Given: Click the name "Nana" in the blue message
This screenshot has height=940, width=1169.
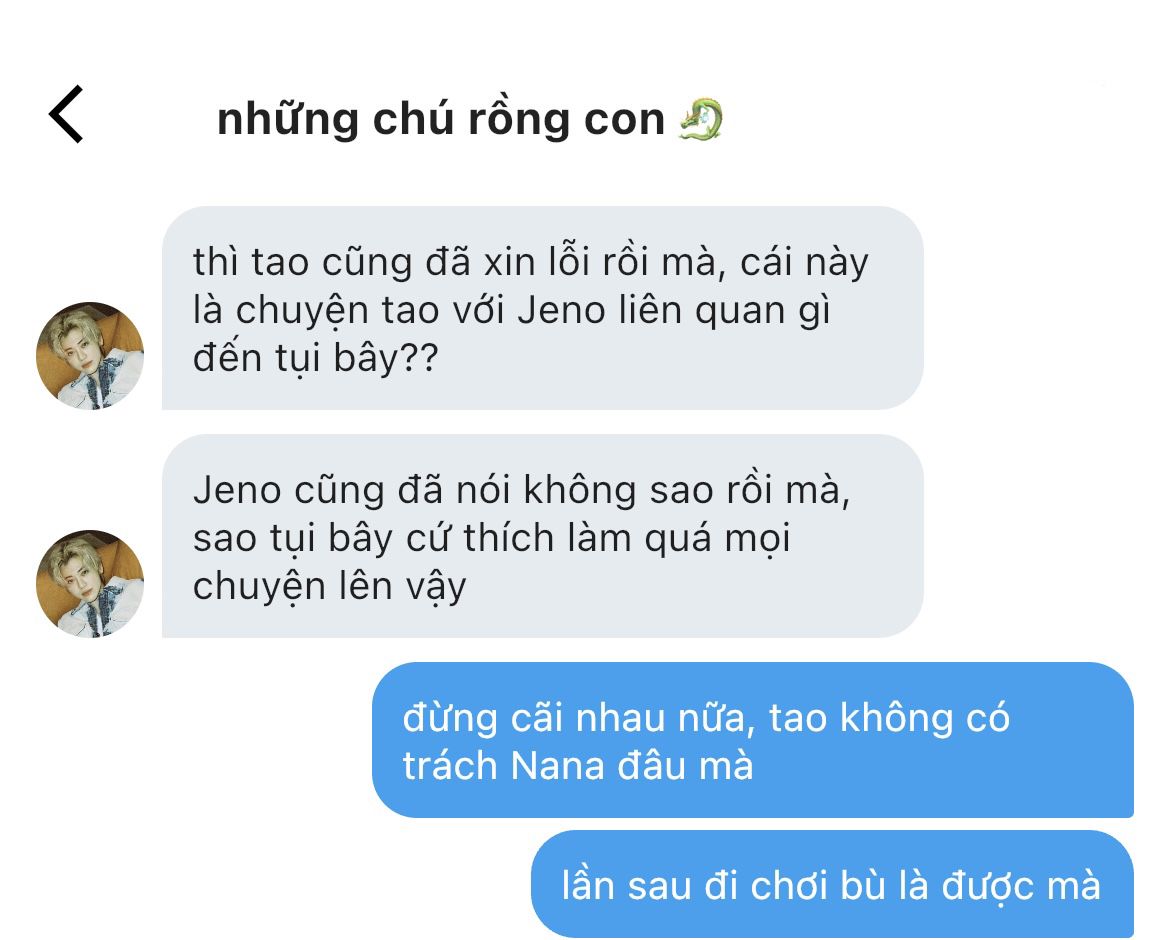Looking at the screenshot, I should tap(557, 766).
